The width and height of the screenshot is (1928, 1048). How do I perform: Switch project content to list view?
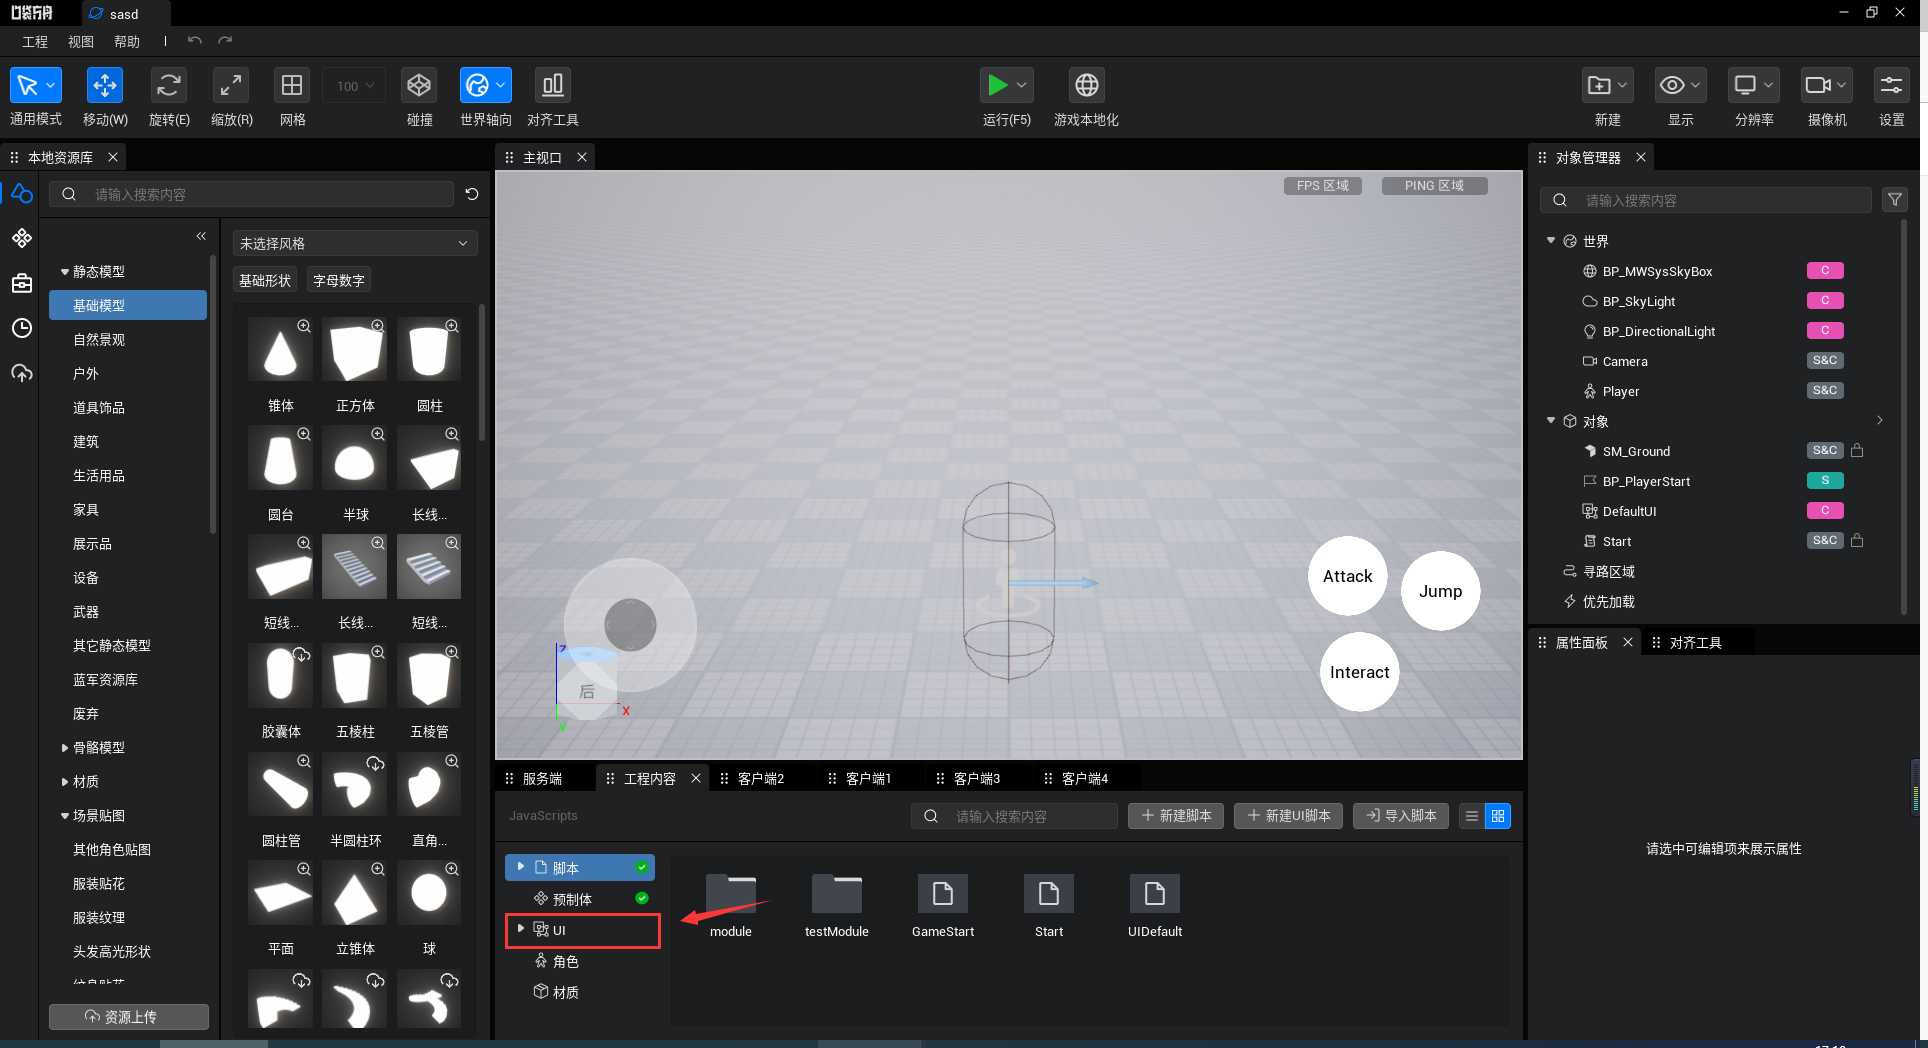click(x=1472, y=816)
